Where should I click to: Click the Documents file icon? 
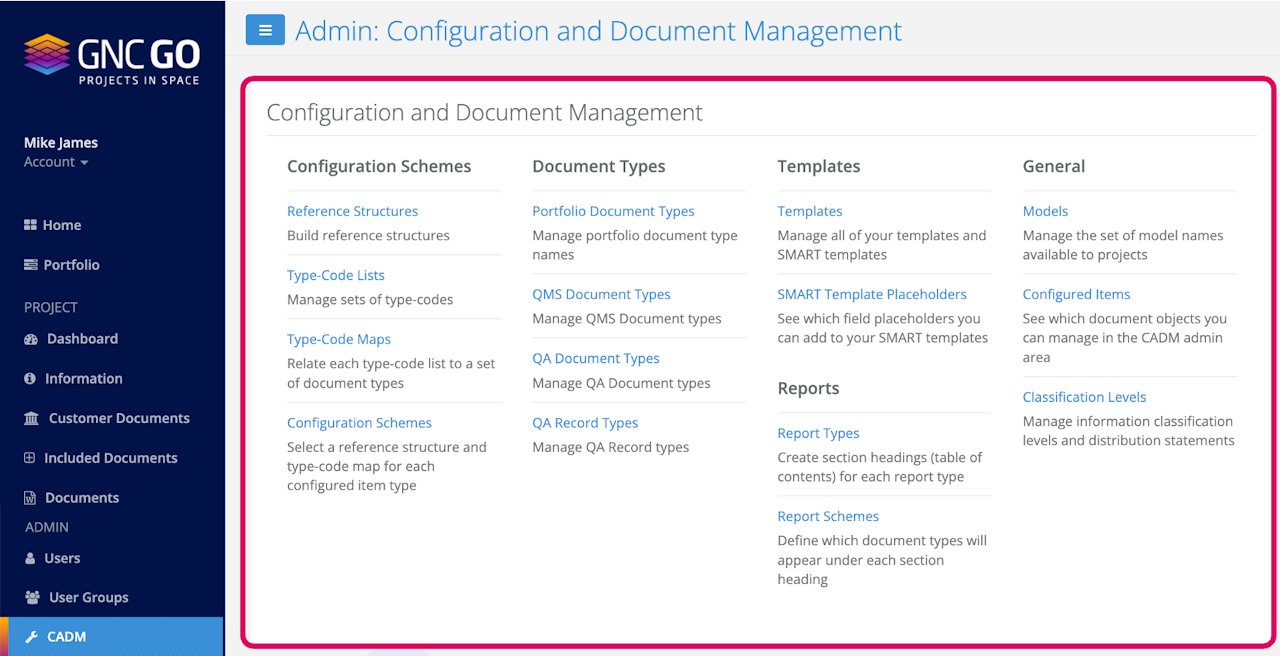click(x=30, y=498)
